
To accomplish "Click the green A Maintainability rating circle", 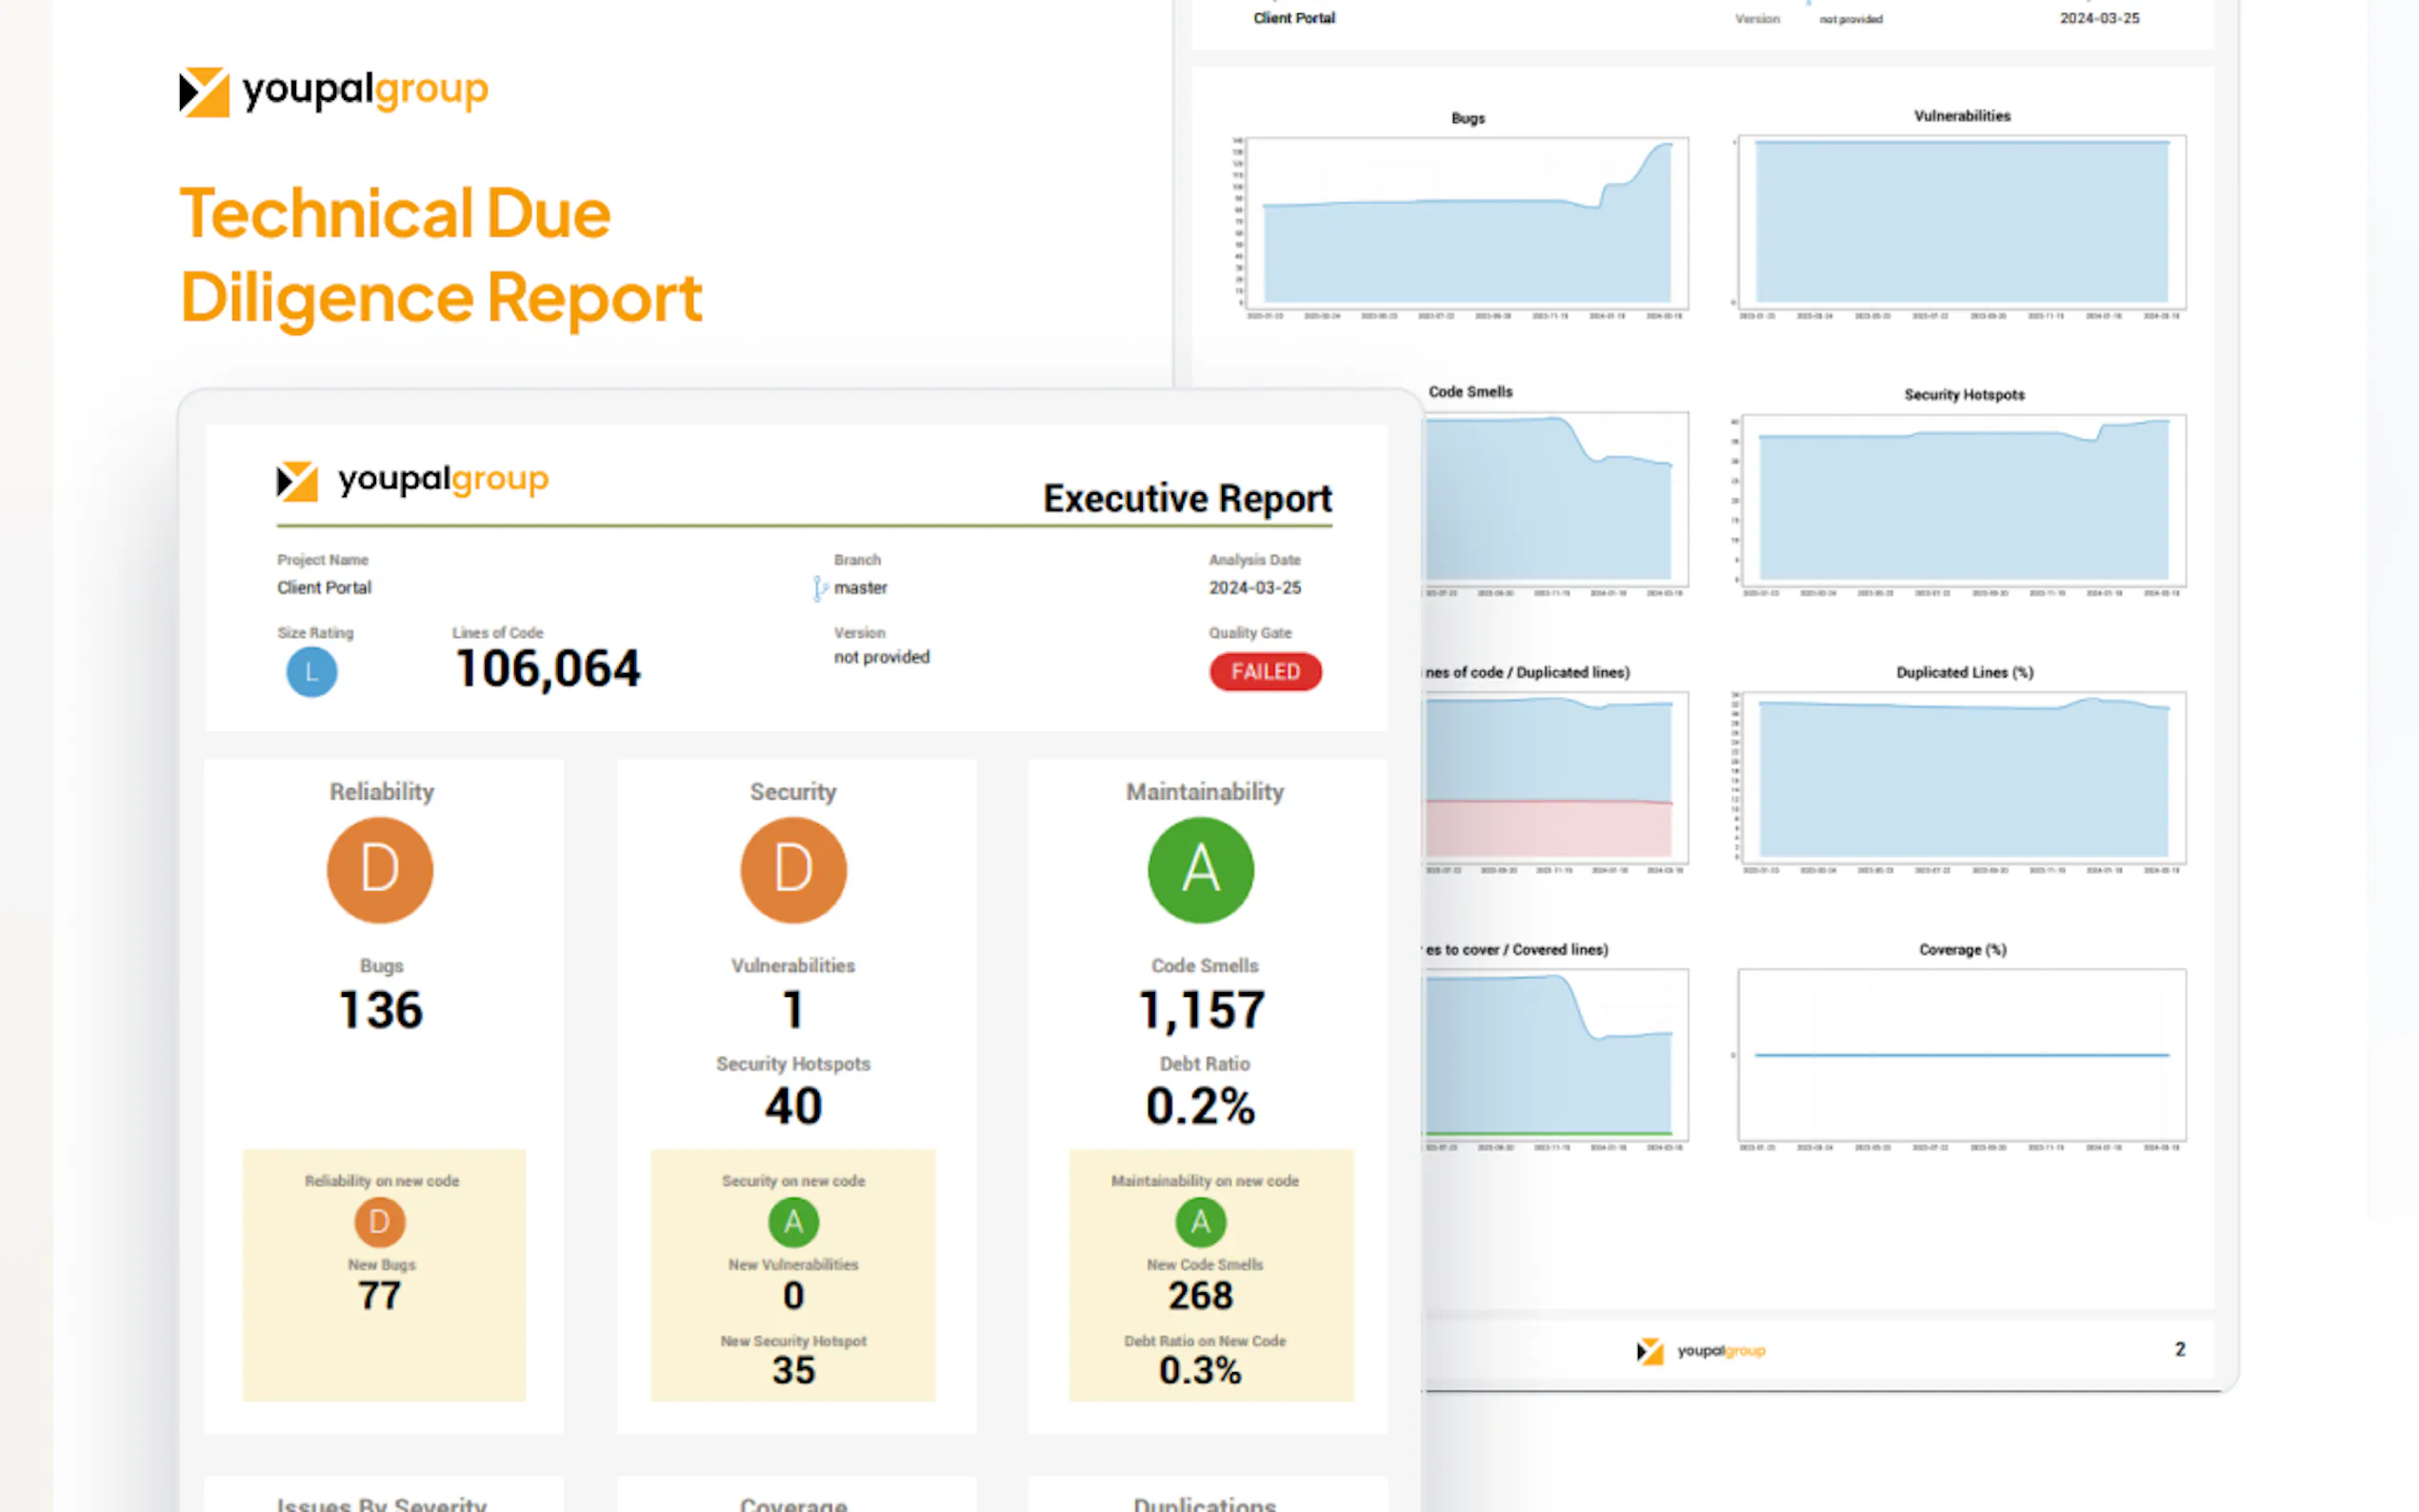I will pos(1200,869).
